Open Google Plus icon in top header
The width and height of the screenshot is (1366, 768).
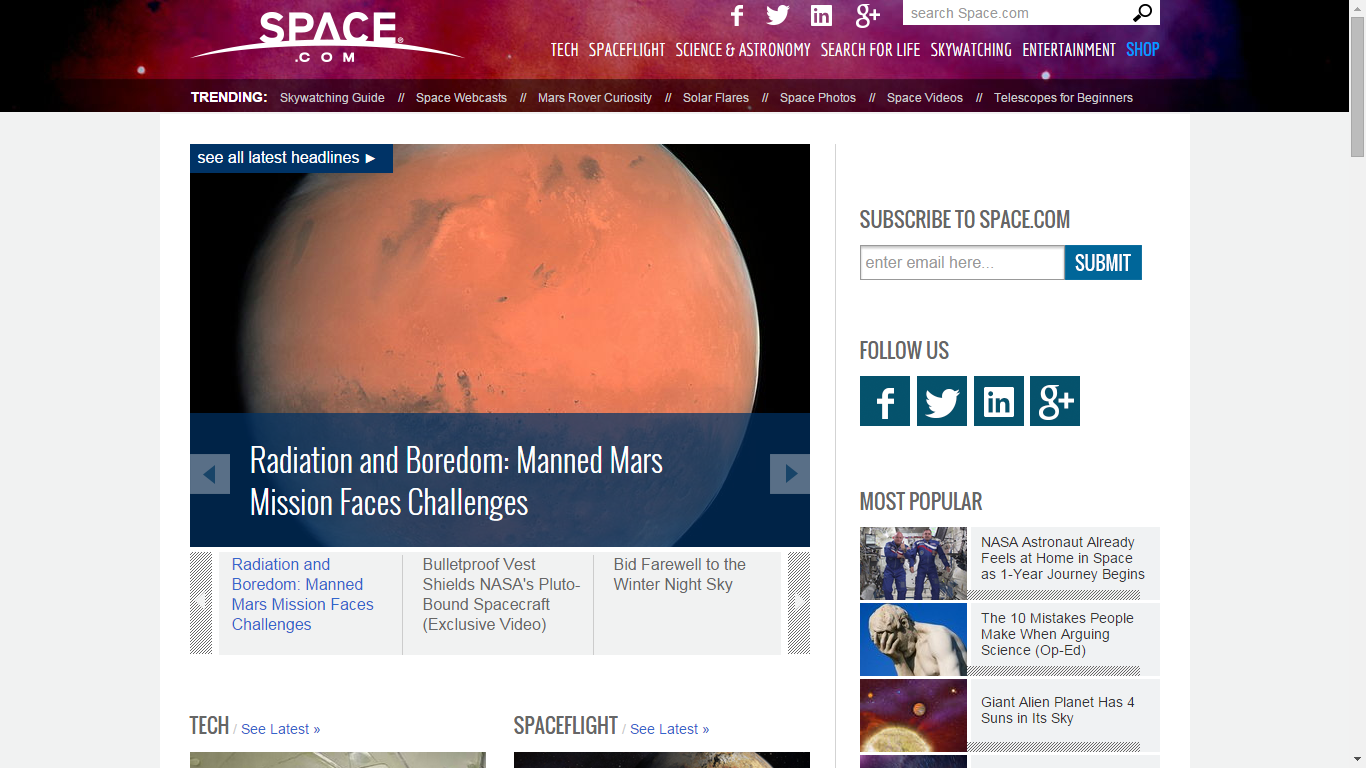(868, 15)
